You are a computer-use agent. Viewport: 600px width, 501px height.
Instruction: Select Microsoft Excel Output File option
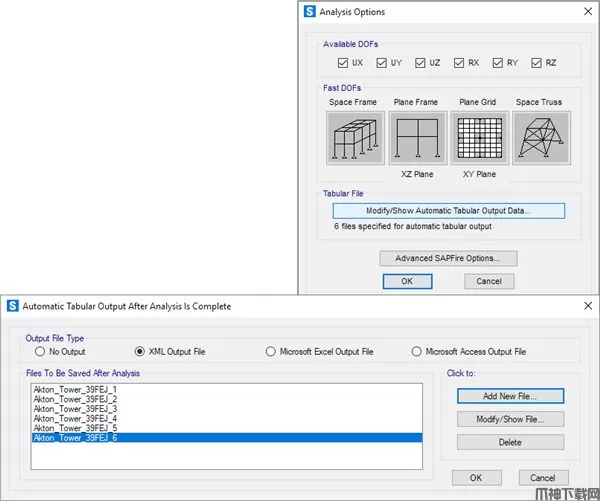[271, 352]
